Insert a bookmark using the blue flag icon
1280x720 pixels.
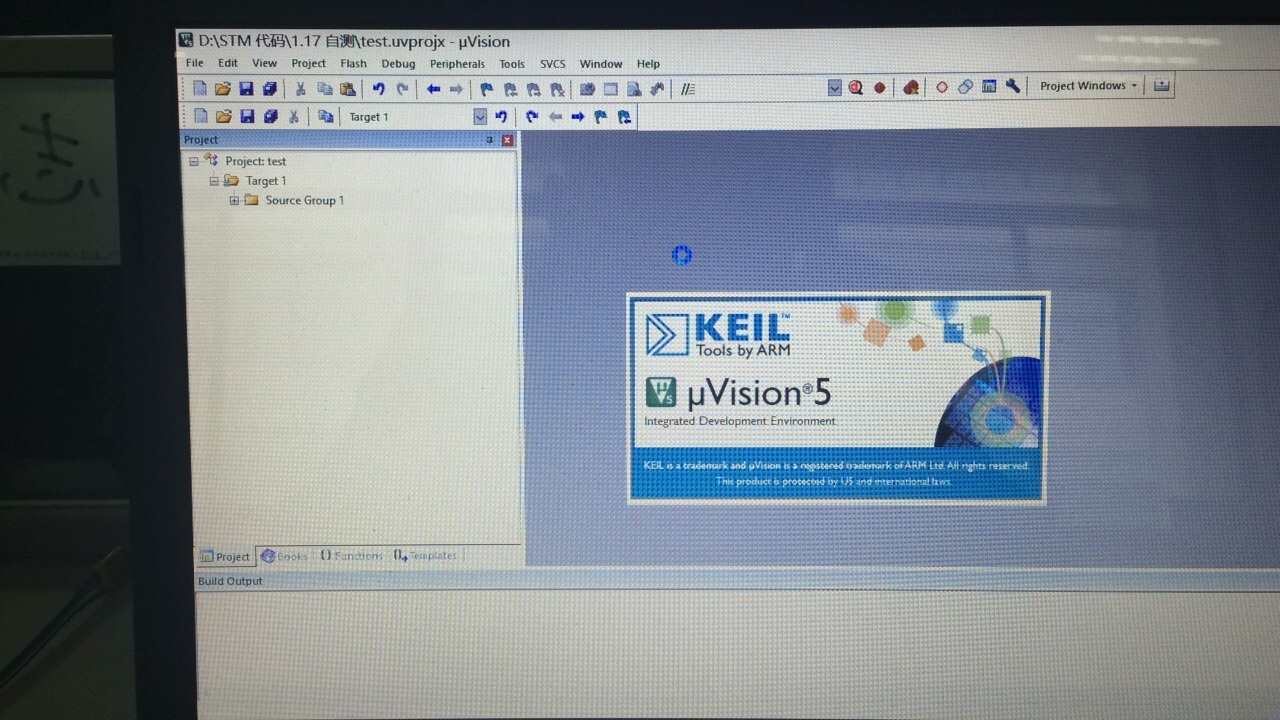[x=486, y=89]
